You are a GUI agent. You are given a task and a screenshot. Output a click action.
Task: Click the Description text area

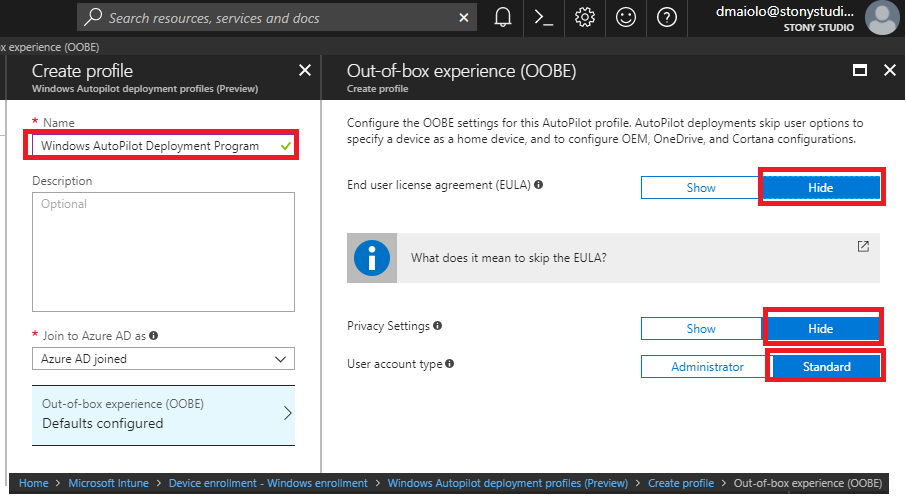click(x=164, y=252)
